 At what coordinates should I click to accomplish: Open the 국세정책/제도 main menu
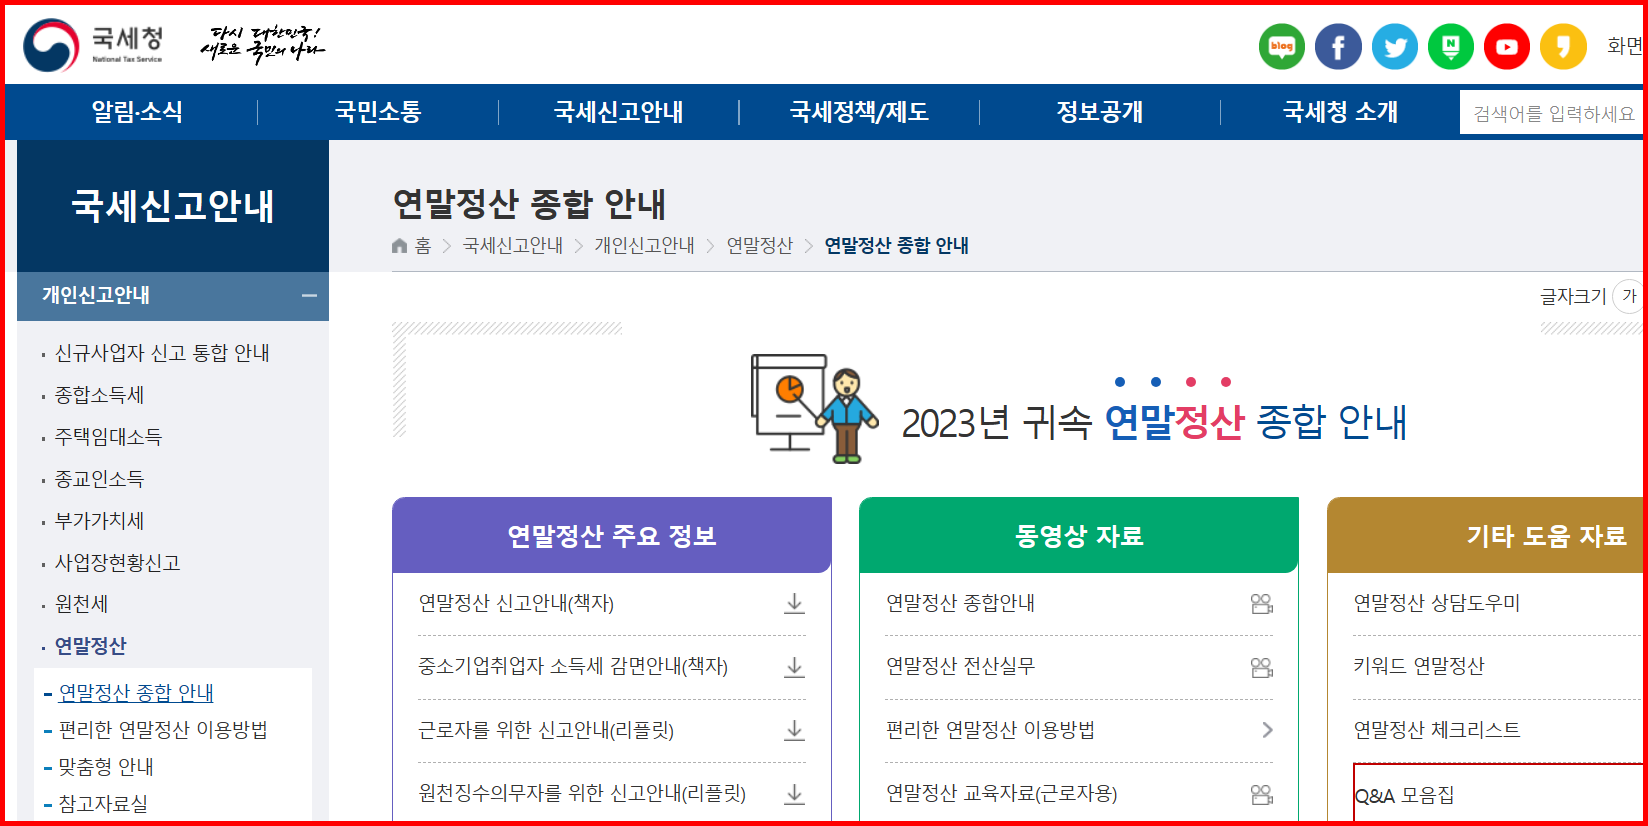click(859, 111)
